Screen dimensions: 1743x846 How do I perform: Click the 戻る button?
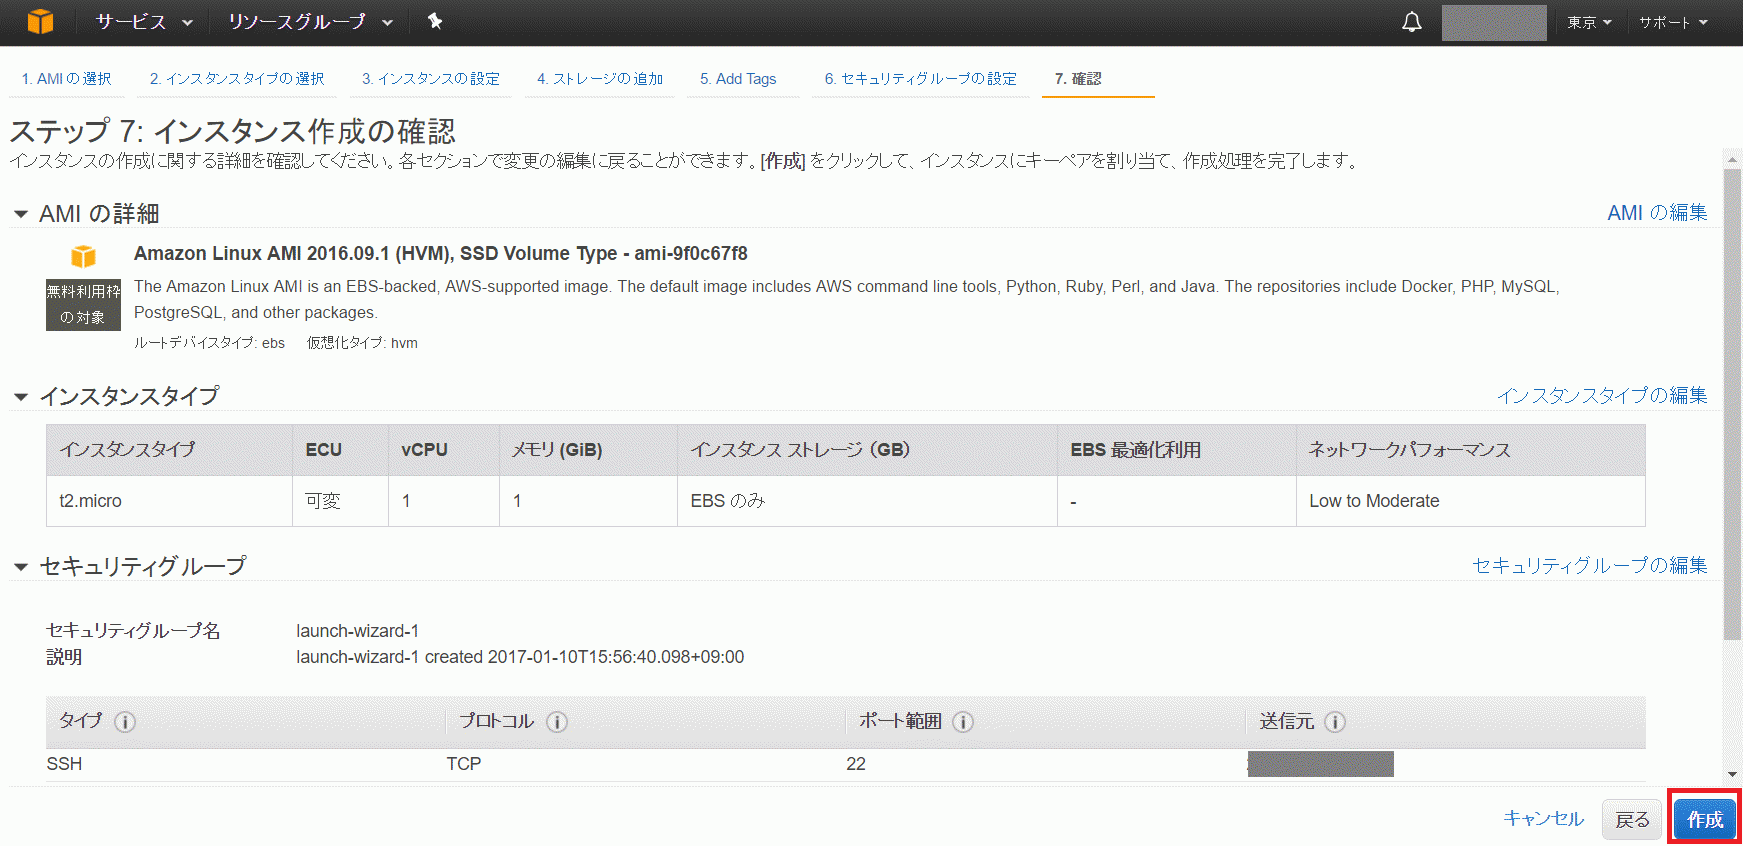[1632, 820]
